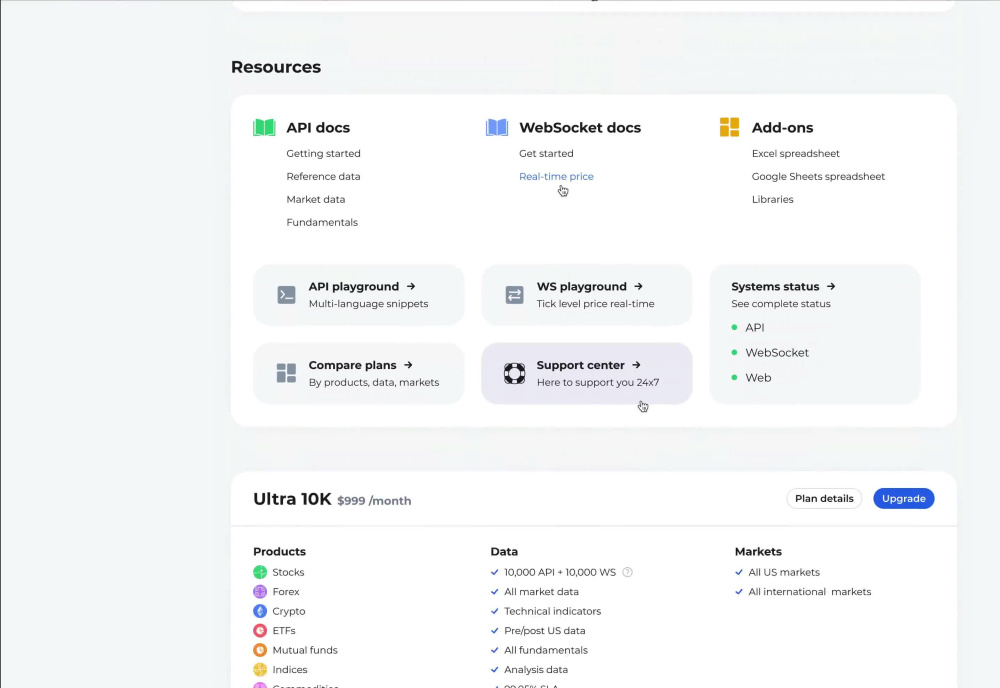Open the WS playground card title

point(582,287)
